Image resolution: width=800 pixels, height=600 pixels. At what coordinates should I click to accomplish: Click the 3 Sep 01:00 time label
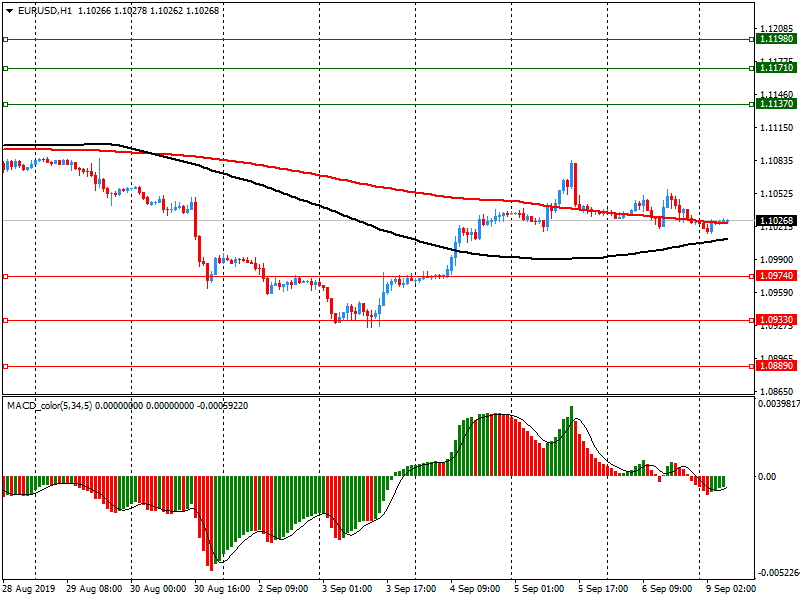pyautogui.click(x=347, y=588)
